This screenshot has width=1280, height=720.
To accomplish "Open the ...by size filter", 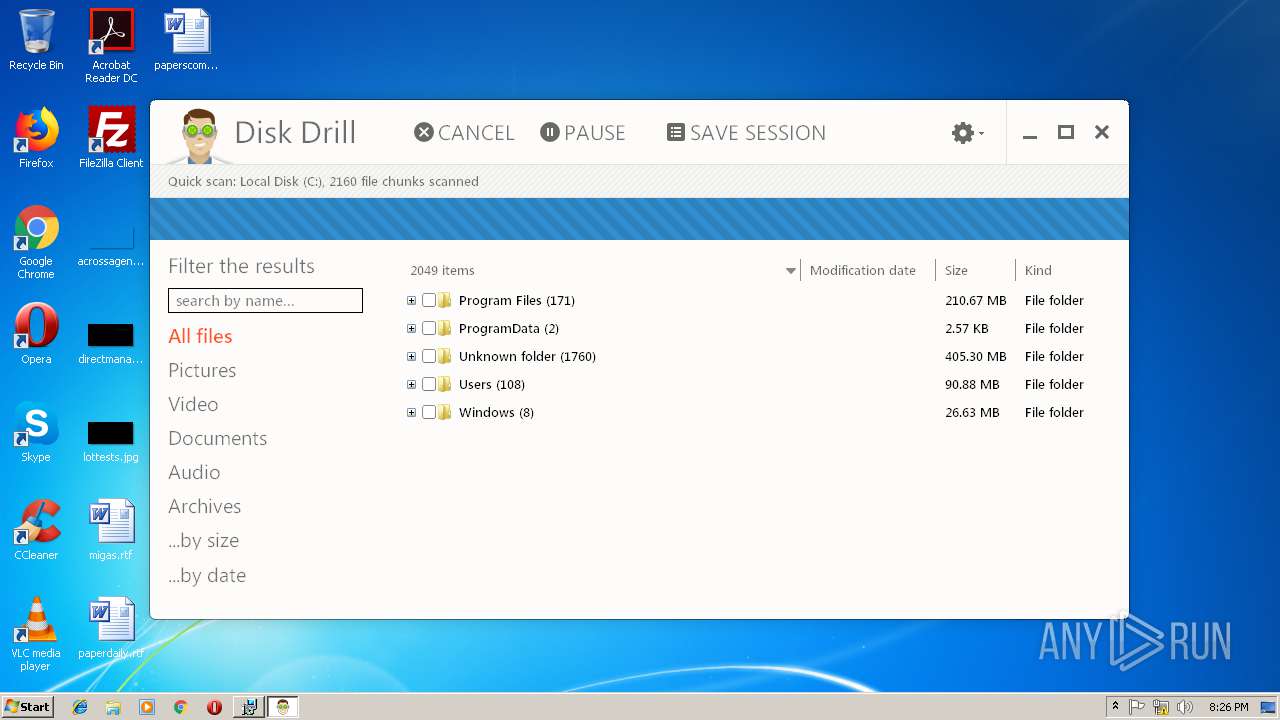I will coord(203,540).
